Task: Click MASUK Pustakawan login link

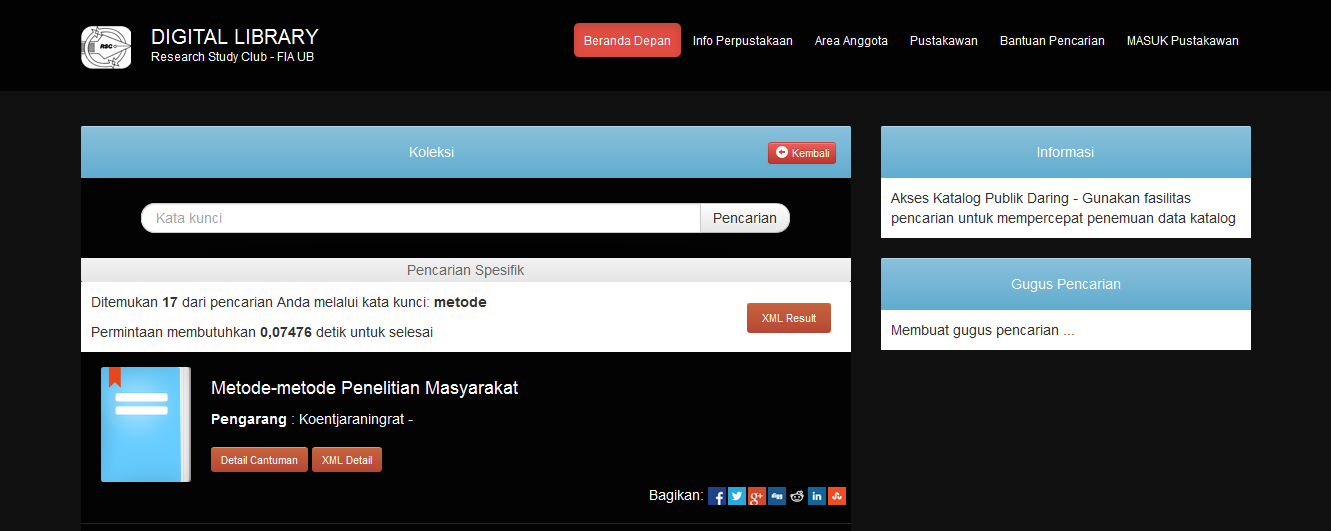Action: coord(1182,41)
